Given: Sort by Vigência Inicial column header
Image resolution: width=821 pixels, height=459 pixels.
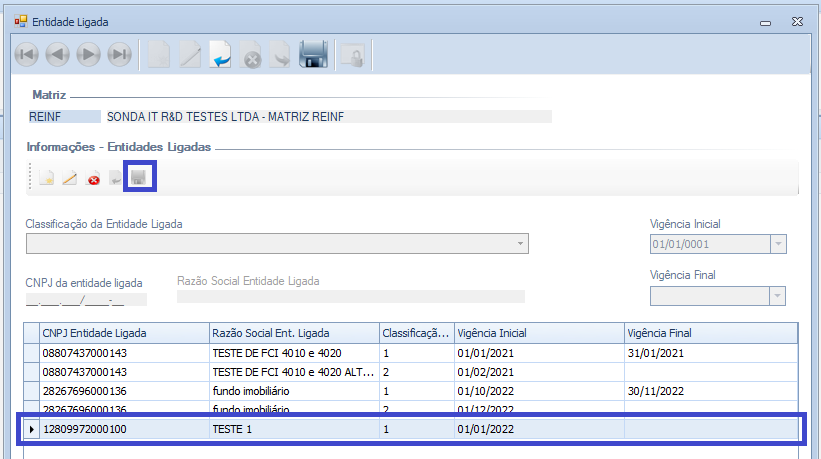Looking at the screenshot, I should click(538, 333).
